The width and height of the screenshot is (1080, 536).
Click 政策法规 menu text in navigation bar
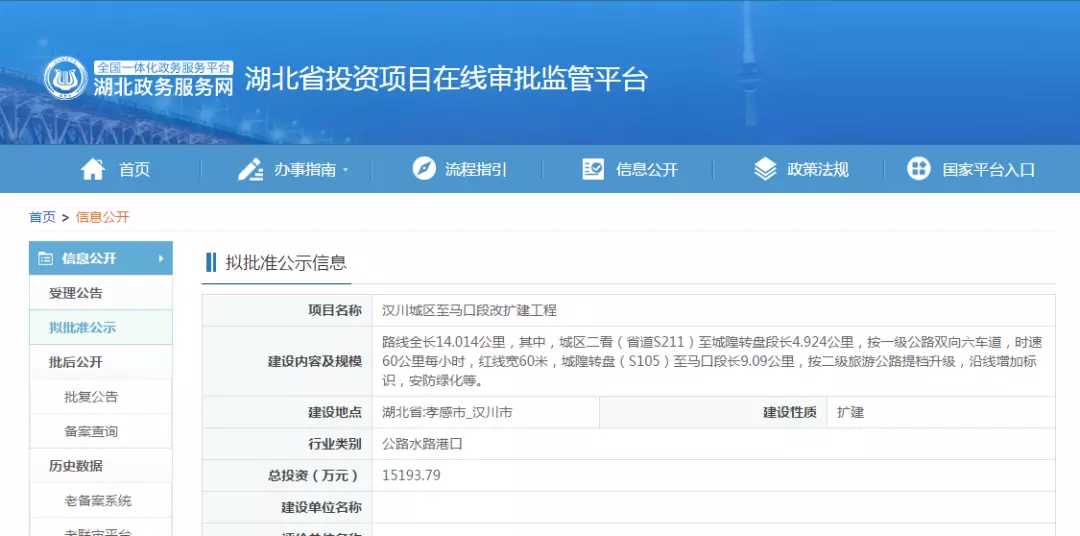click(x=817, y=170)
